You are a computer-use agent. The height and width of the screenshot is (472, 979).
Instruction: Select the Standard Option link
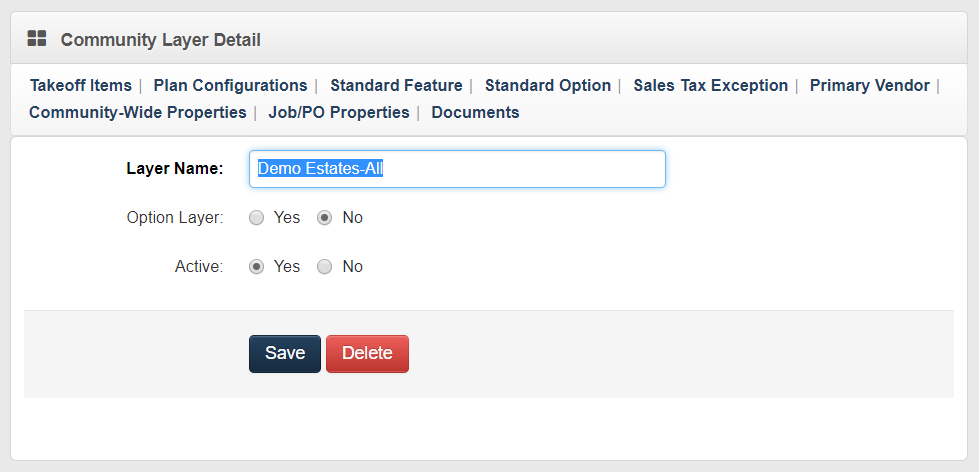548,86
